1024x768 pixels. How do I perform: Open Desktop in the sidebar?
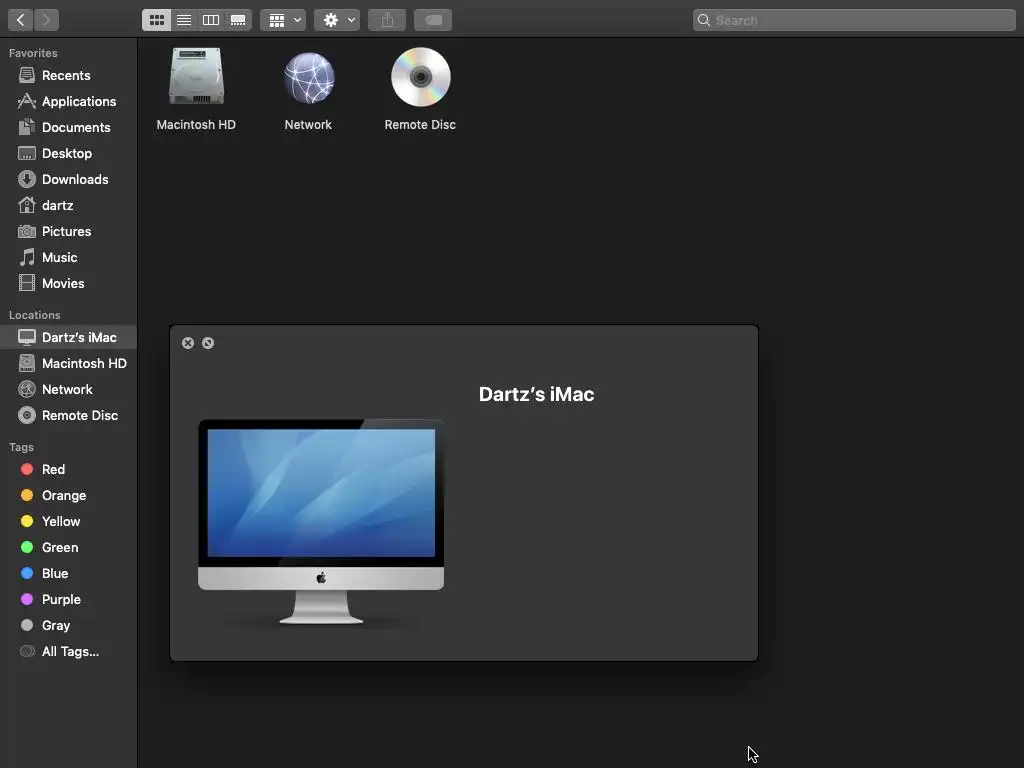pos(69,153)
